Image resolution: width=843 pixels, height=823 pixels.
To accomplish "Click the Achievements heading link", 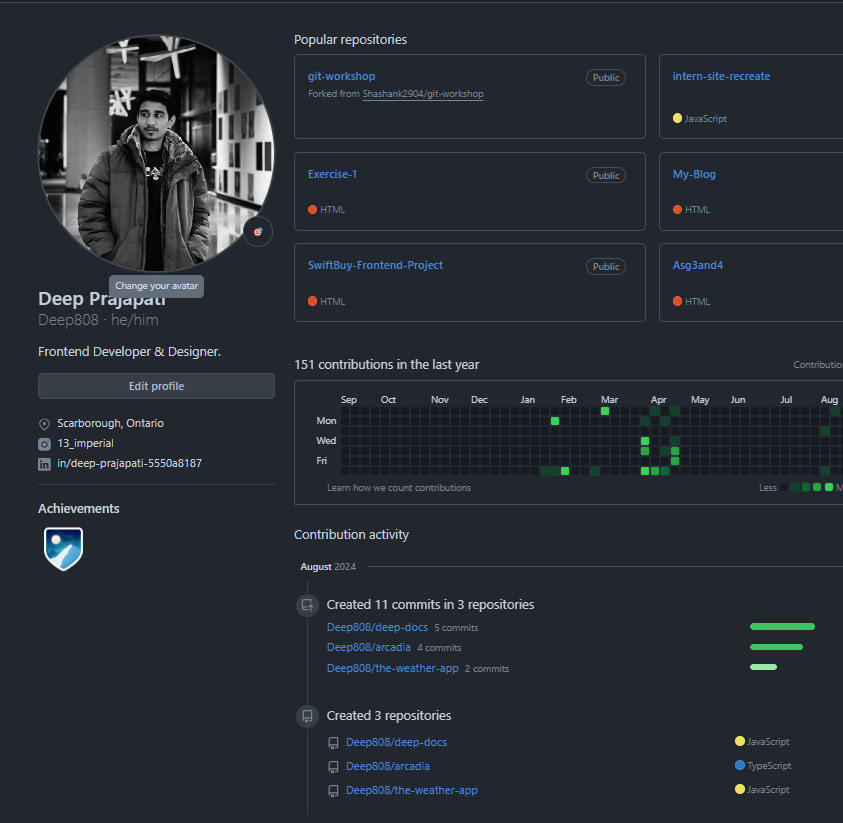I will [78, 509].
